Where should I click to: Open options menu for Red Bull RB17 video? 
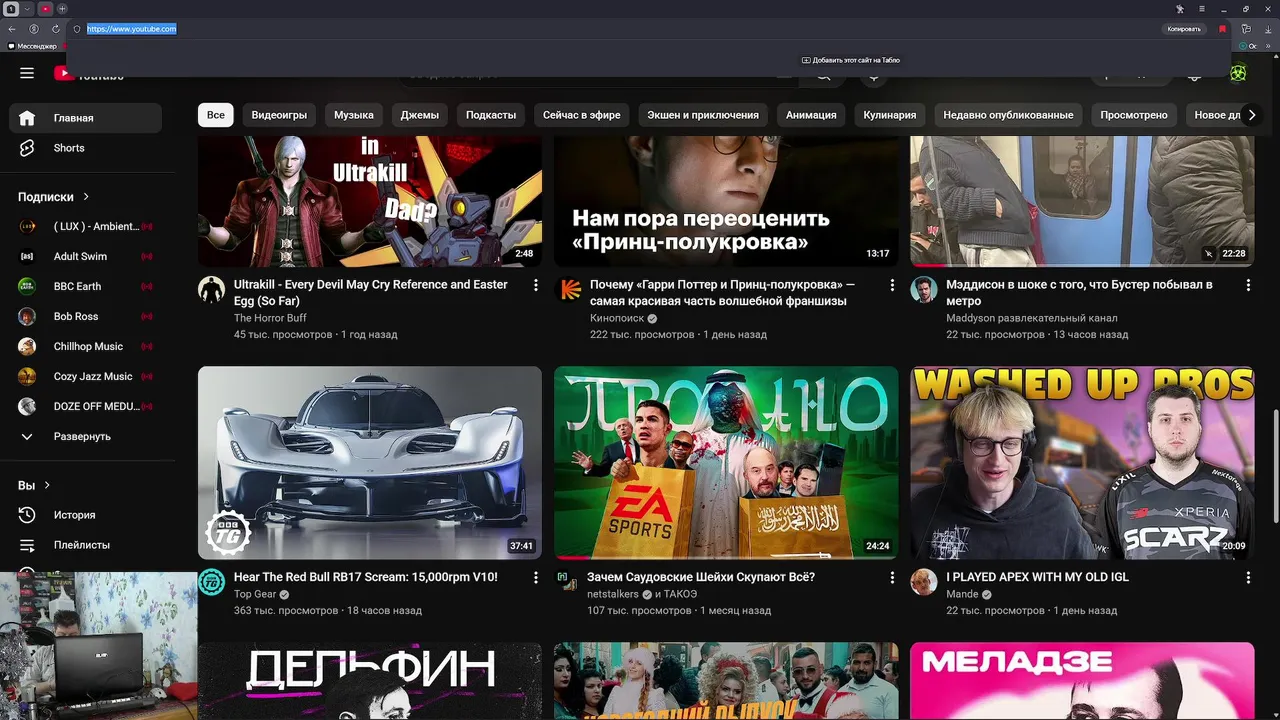pyautogui.click(x=536, y=578)
